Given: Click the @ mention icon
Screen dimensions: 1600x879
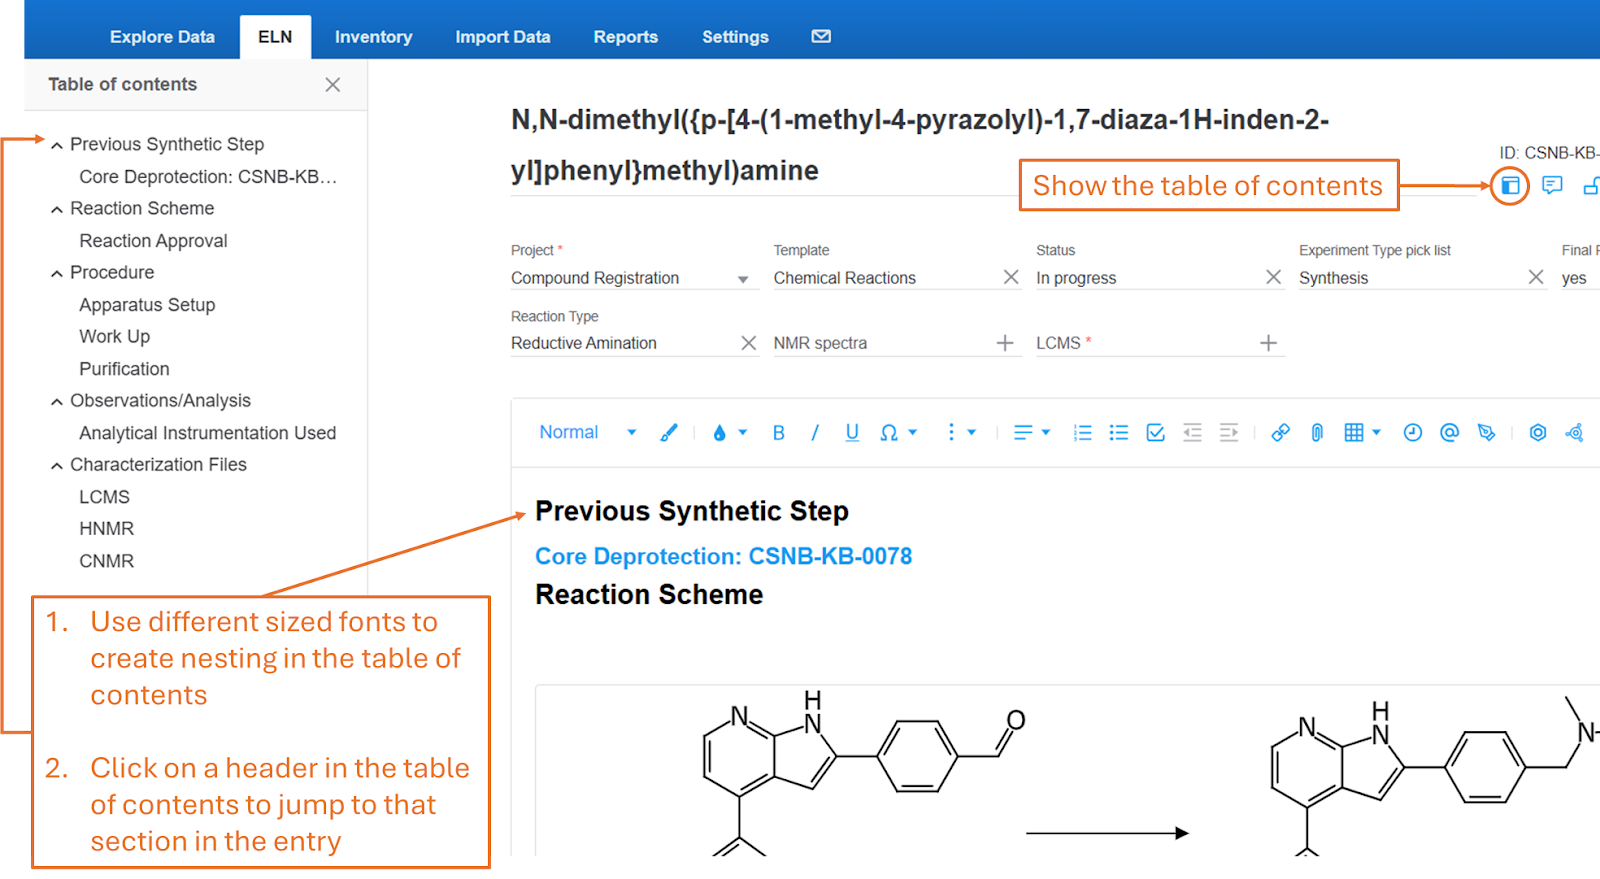Looking at the screenshot, I should click(1449, 432).
